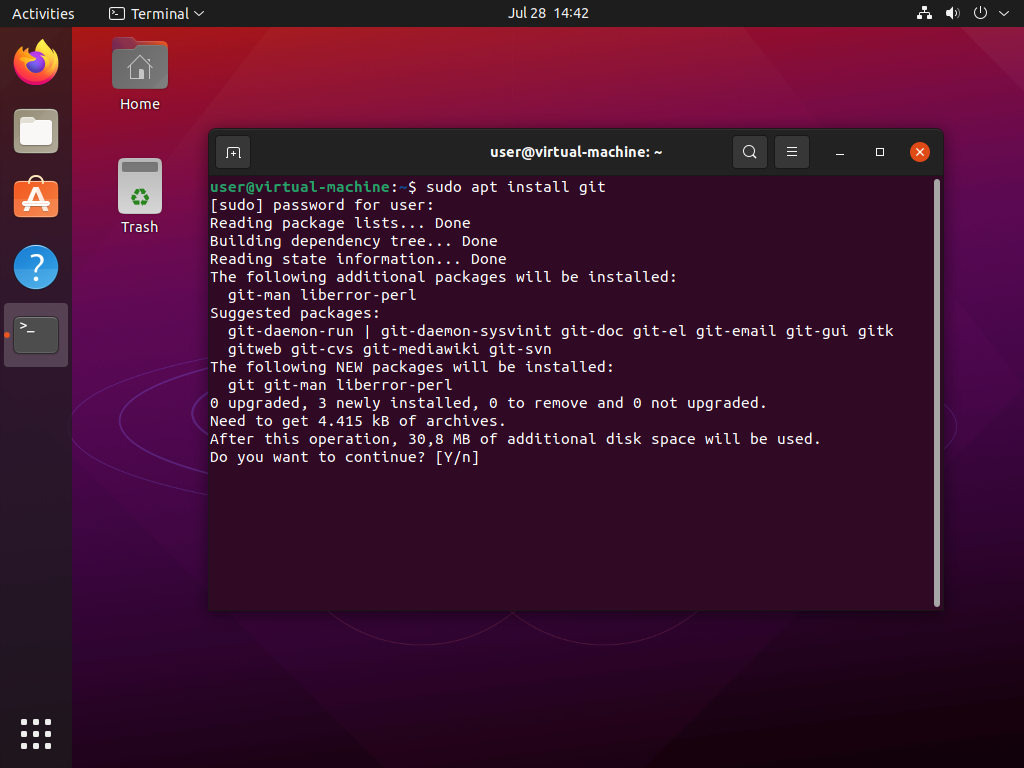
Task: Show Applications grid button
Action: coord(36,733)
